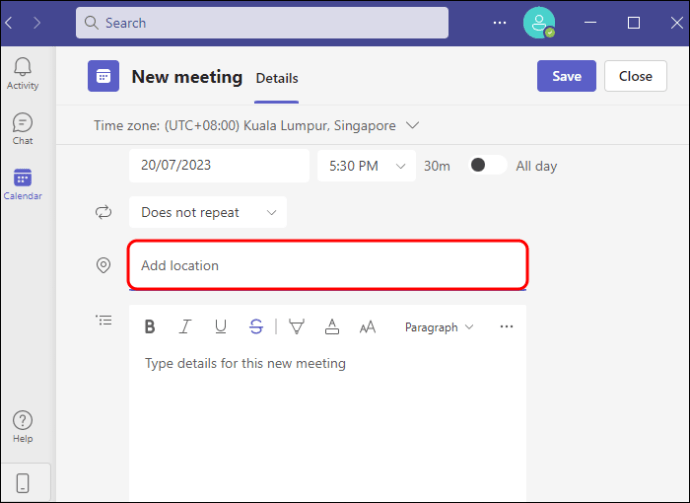Apply underline formatting
Screen dimensions: 690x503
[220, 327]
